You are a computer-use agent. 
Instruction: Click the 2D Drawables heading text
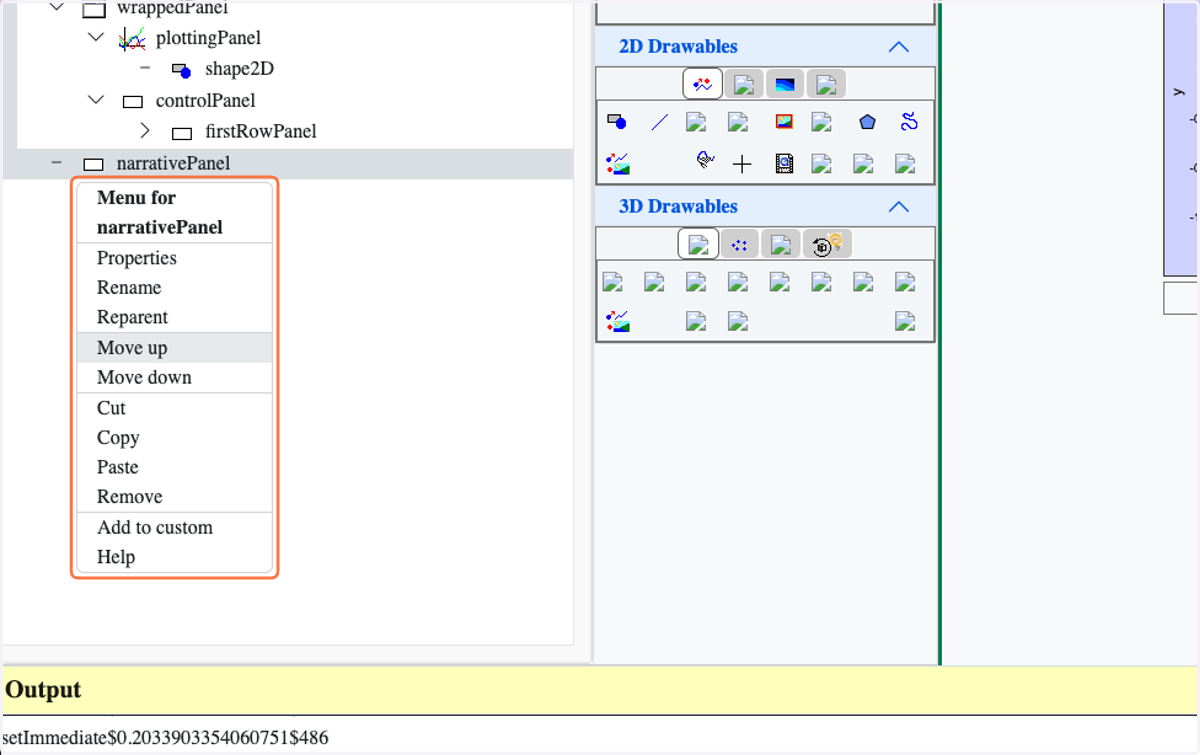pos(678,47)
